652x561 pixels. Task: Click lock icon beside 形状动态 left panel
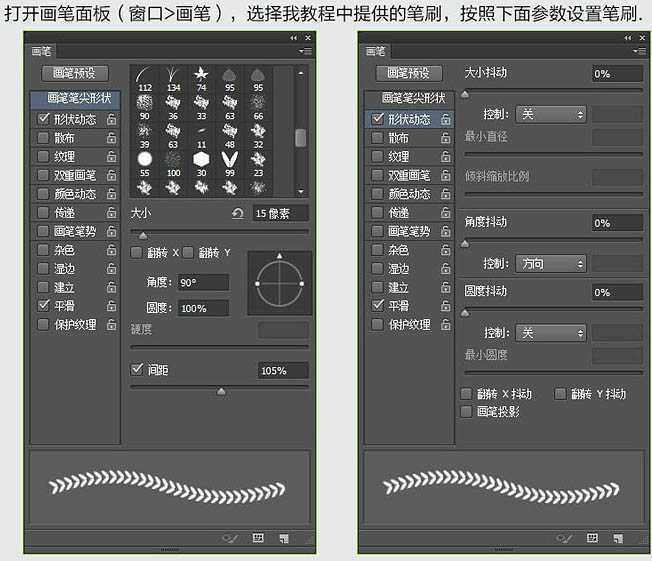click(111, 119)
